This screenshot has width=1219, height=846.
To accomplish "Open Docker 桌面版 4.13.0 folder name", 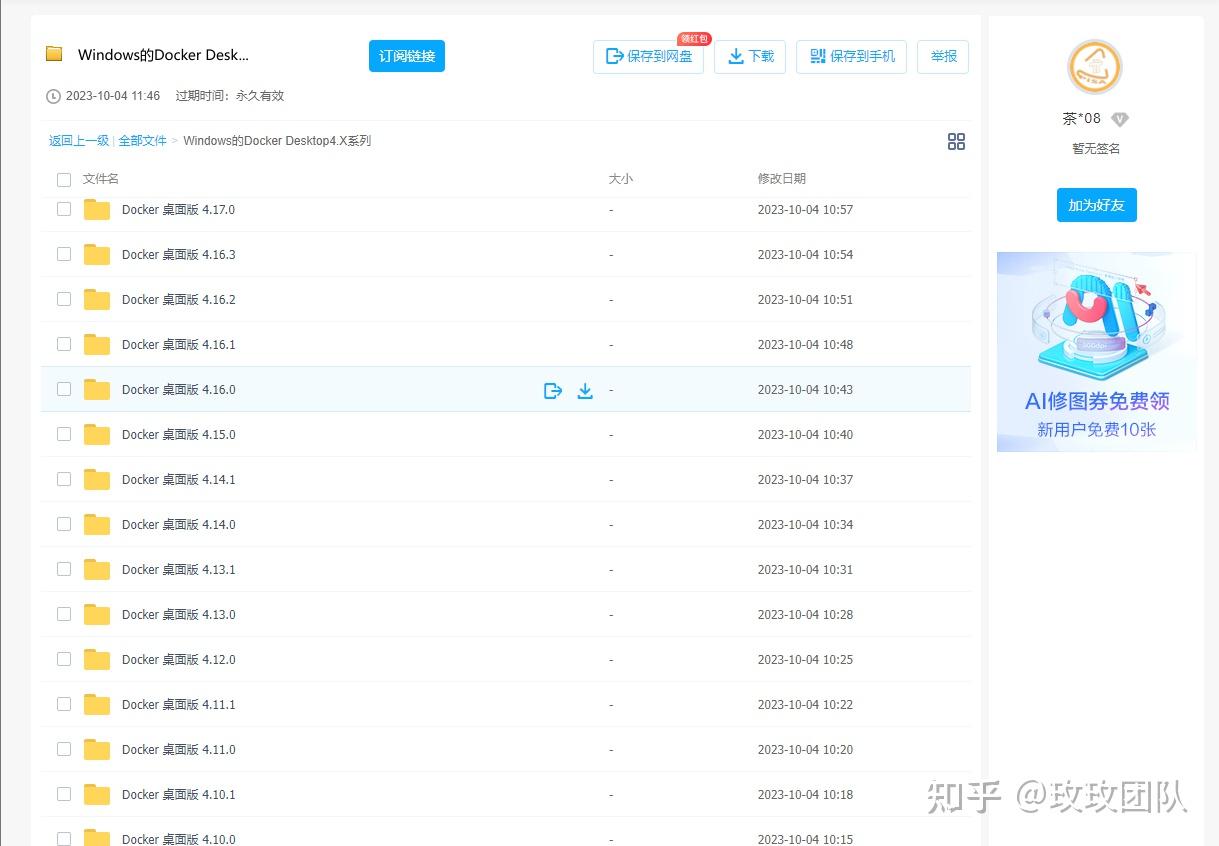I will (x=178, y=614).
